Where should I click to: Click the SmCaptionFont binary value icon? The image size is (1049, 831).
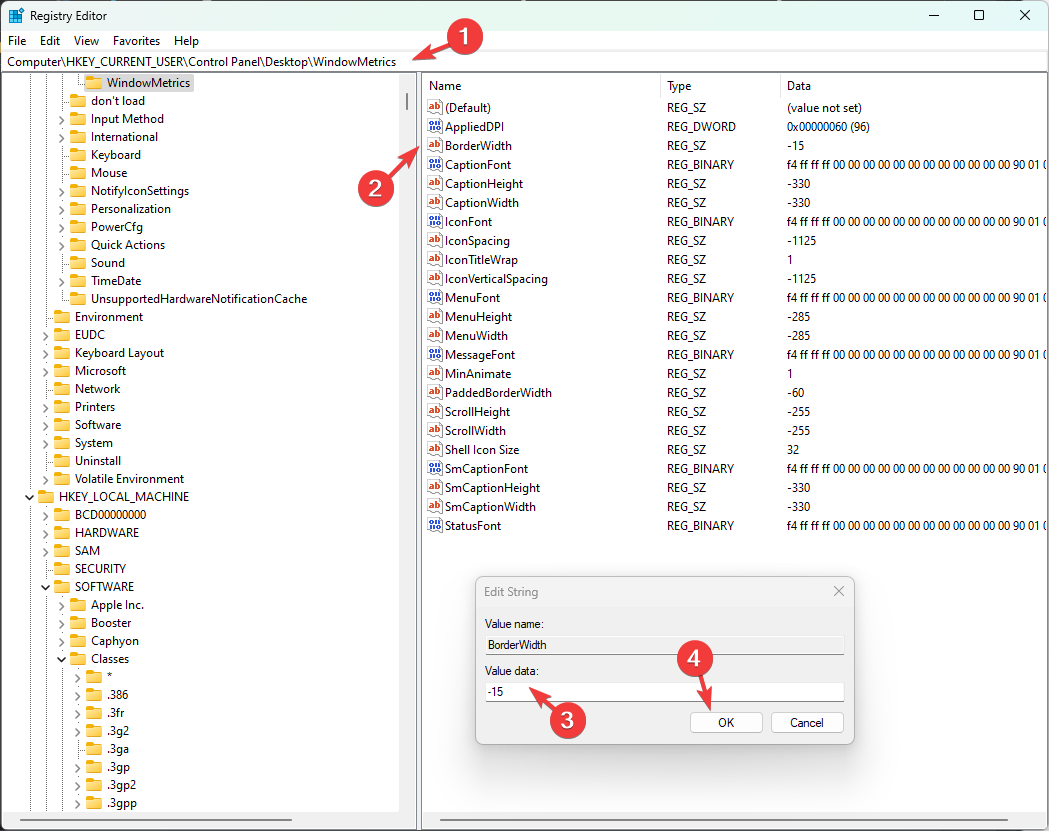[435, 468]
